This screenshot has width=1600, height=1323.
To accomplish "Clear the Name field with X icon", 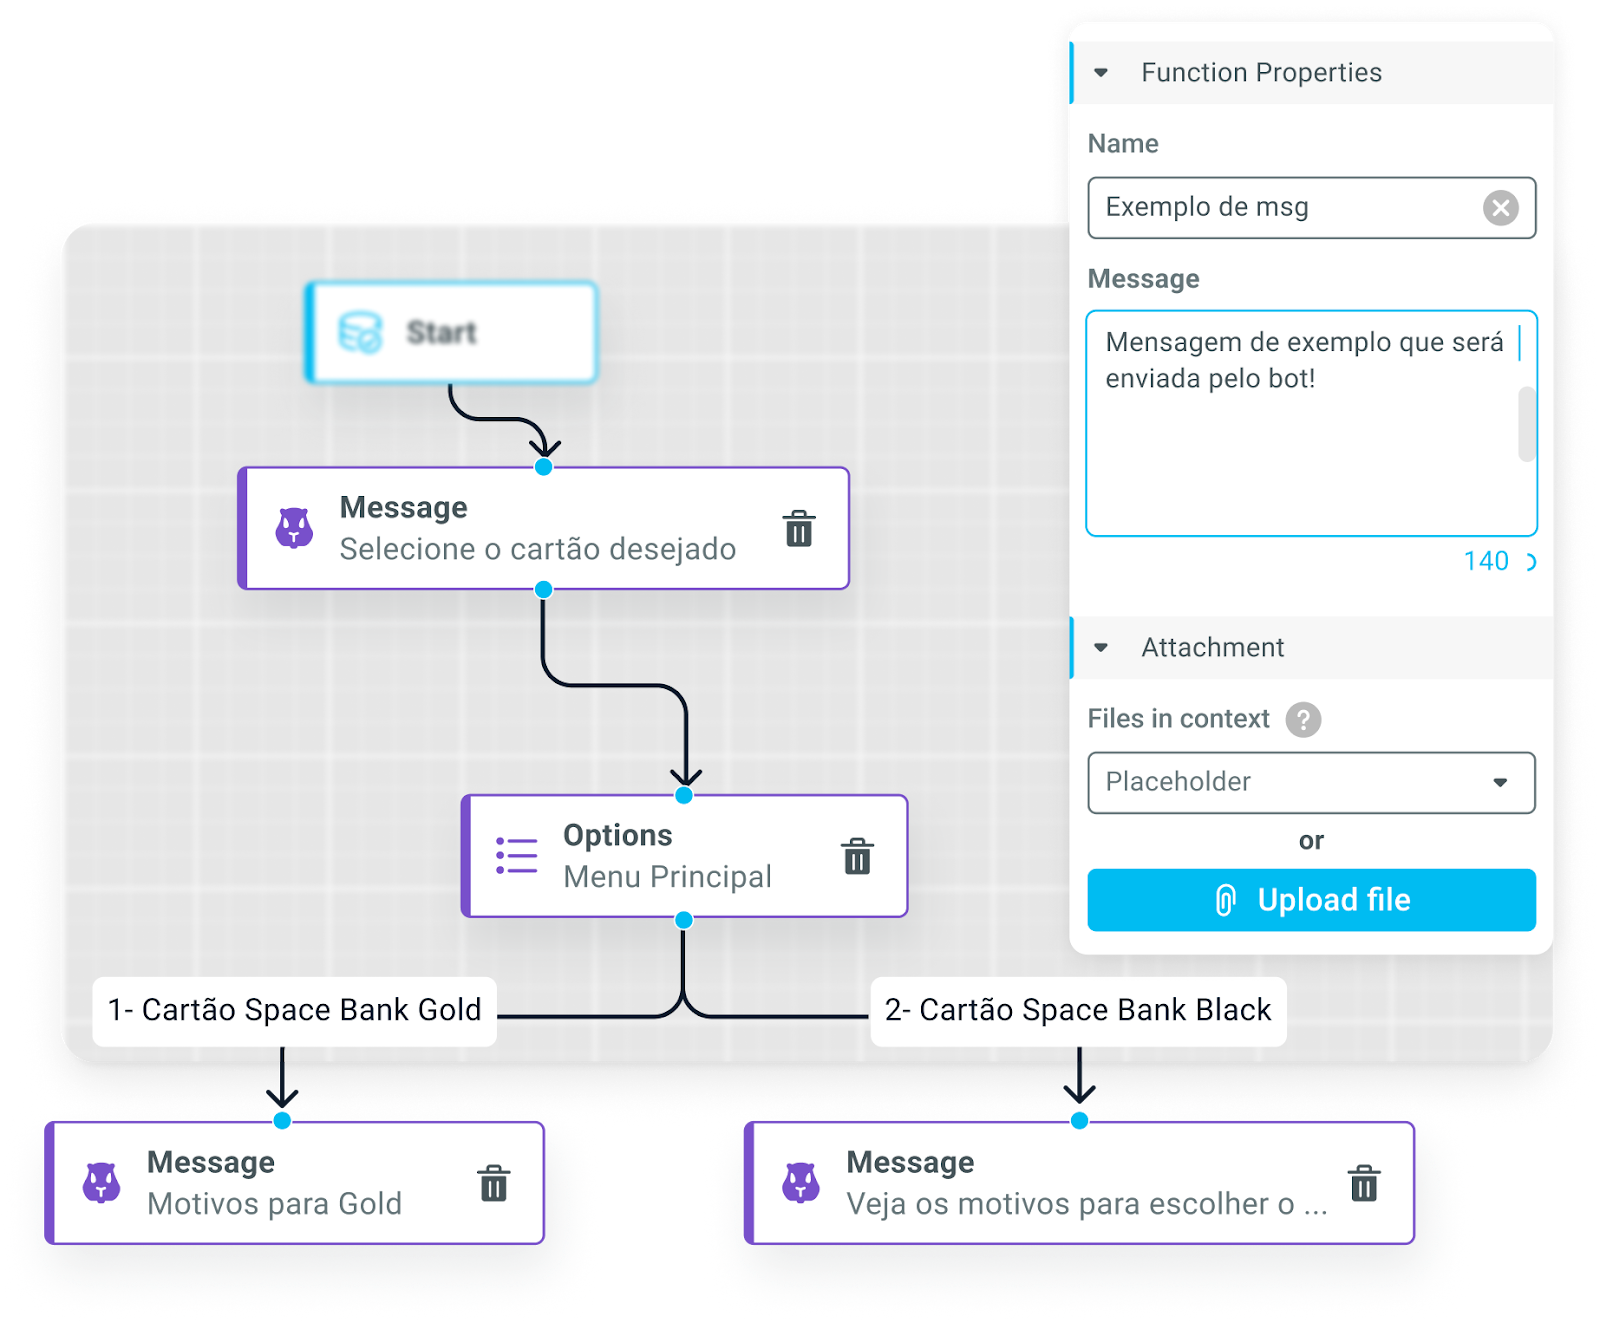I will coord(1500,208).
